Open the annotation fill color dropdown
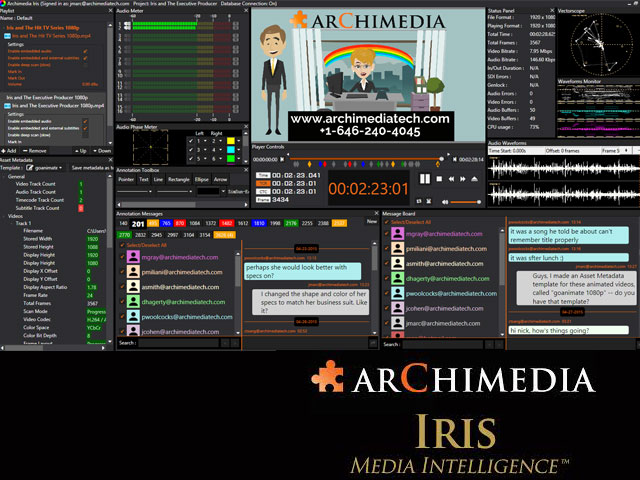Screen dimensions: 640x480 tap(223, 191)
